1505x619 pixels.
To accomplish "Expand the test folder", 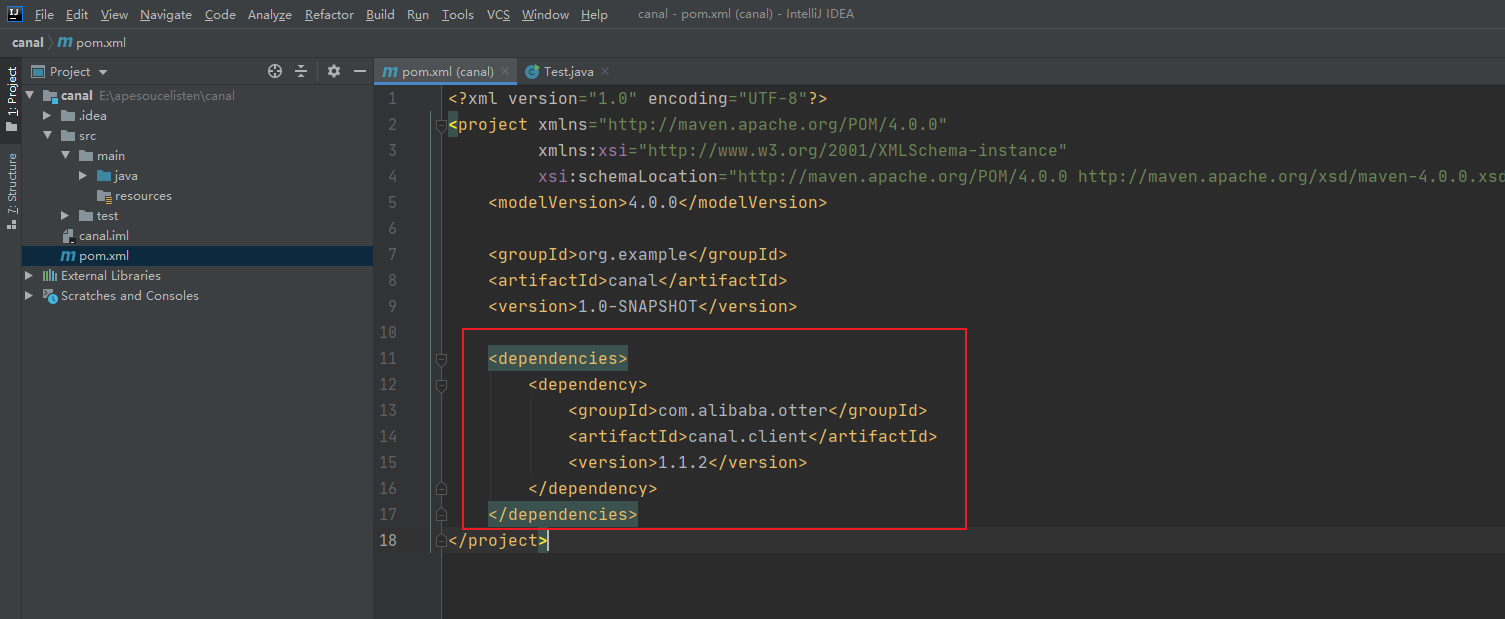I will [65, 216].
